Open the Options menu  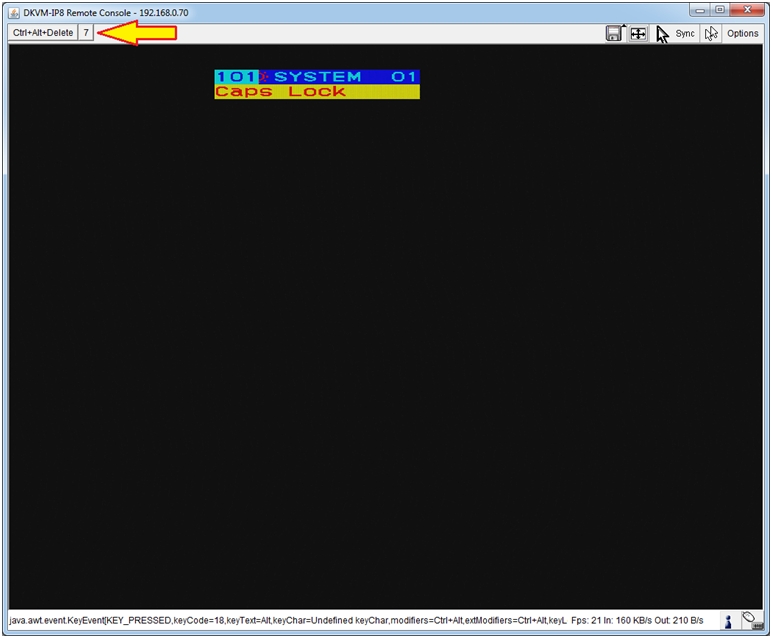pos(743,33)
